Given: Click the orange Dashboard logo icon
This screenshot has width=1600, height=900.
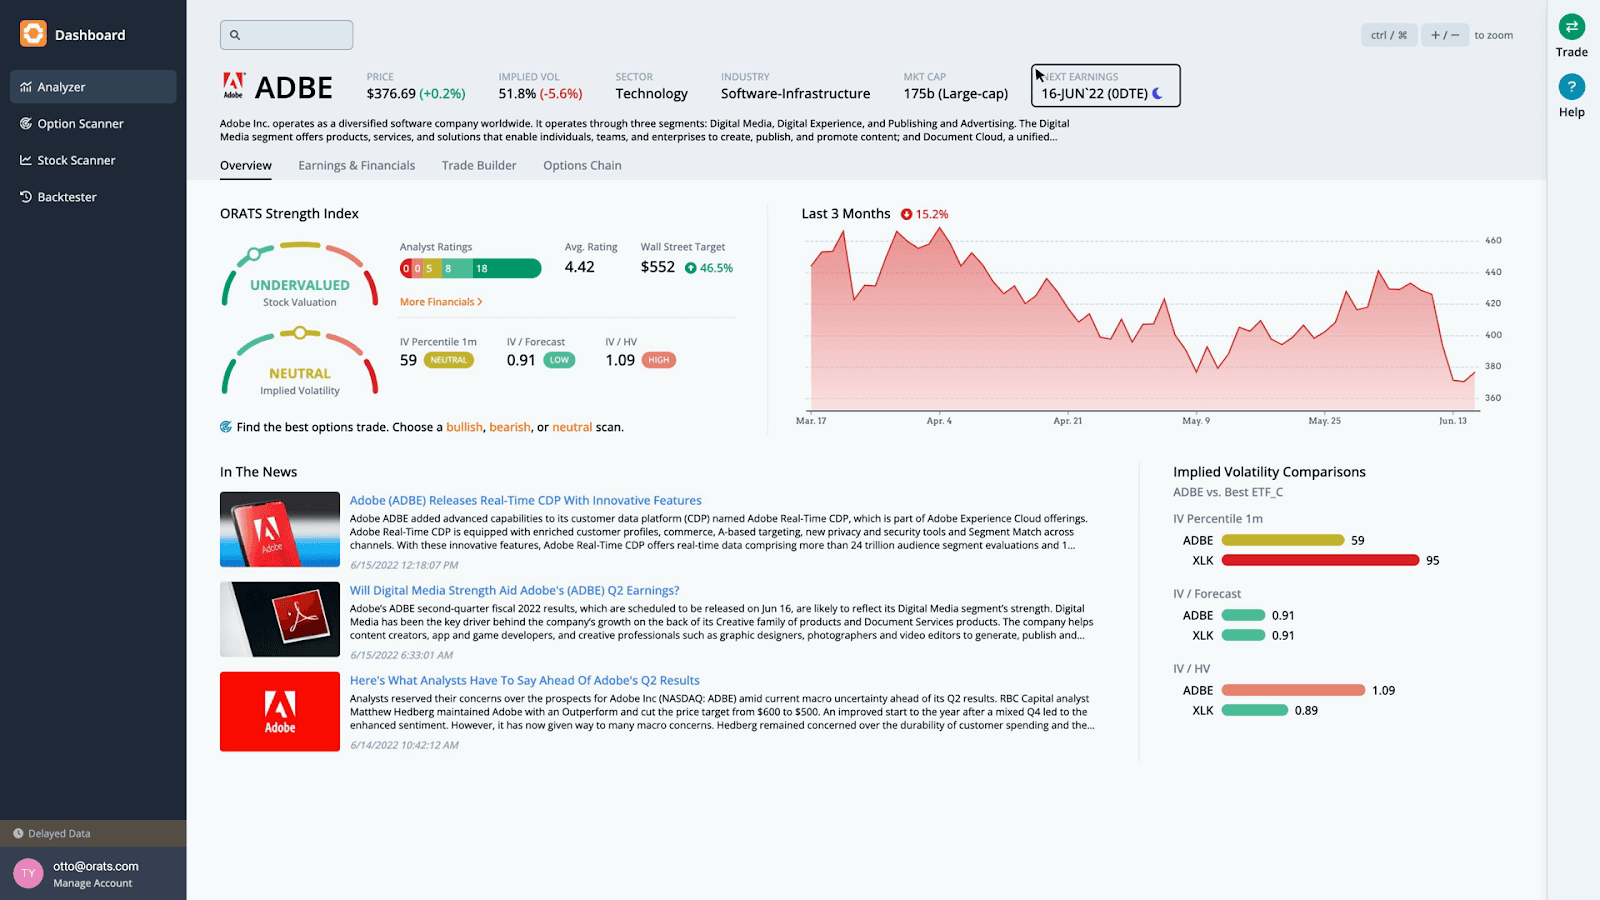Looking at the screenshot, I should pos(33,34).
